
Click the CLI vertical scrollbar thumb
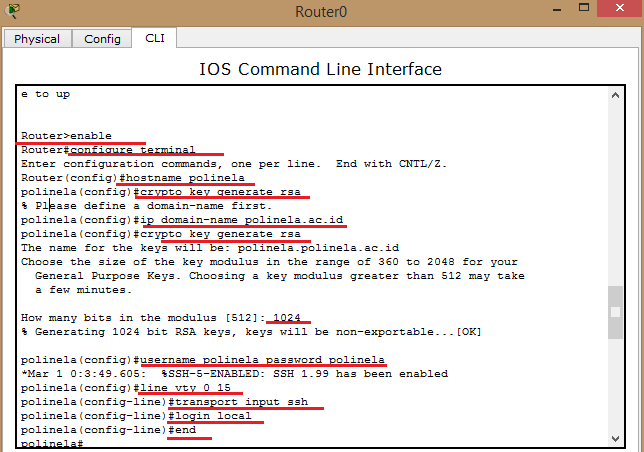tap(615, 312)
